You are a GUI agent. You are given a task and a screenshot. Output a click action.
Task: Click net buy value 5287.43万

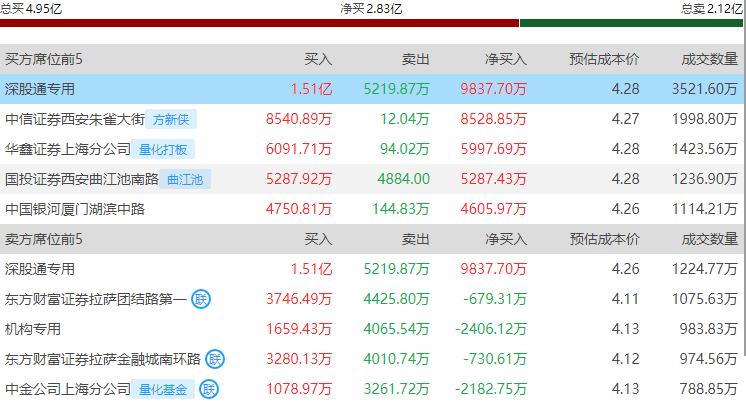point(493,179)
